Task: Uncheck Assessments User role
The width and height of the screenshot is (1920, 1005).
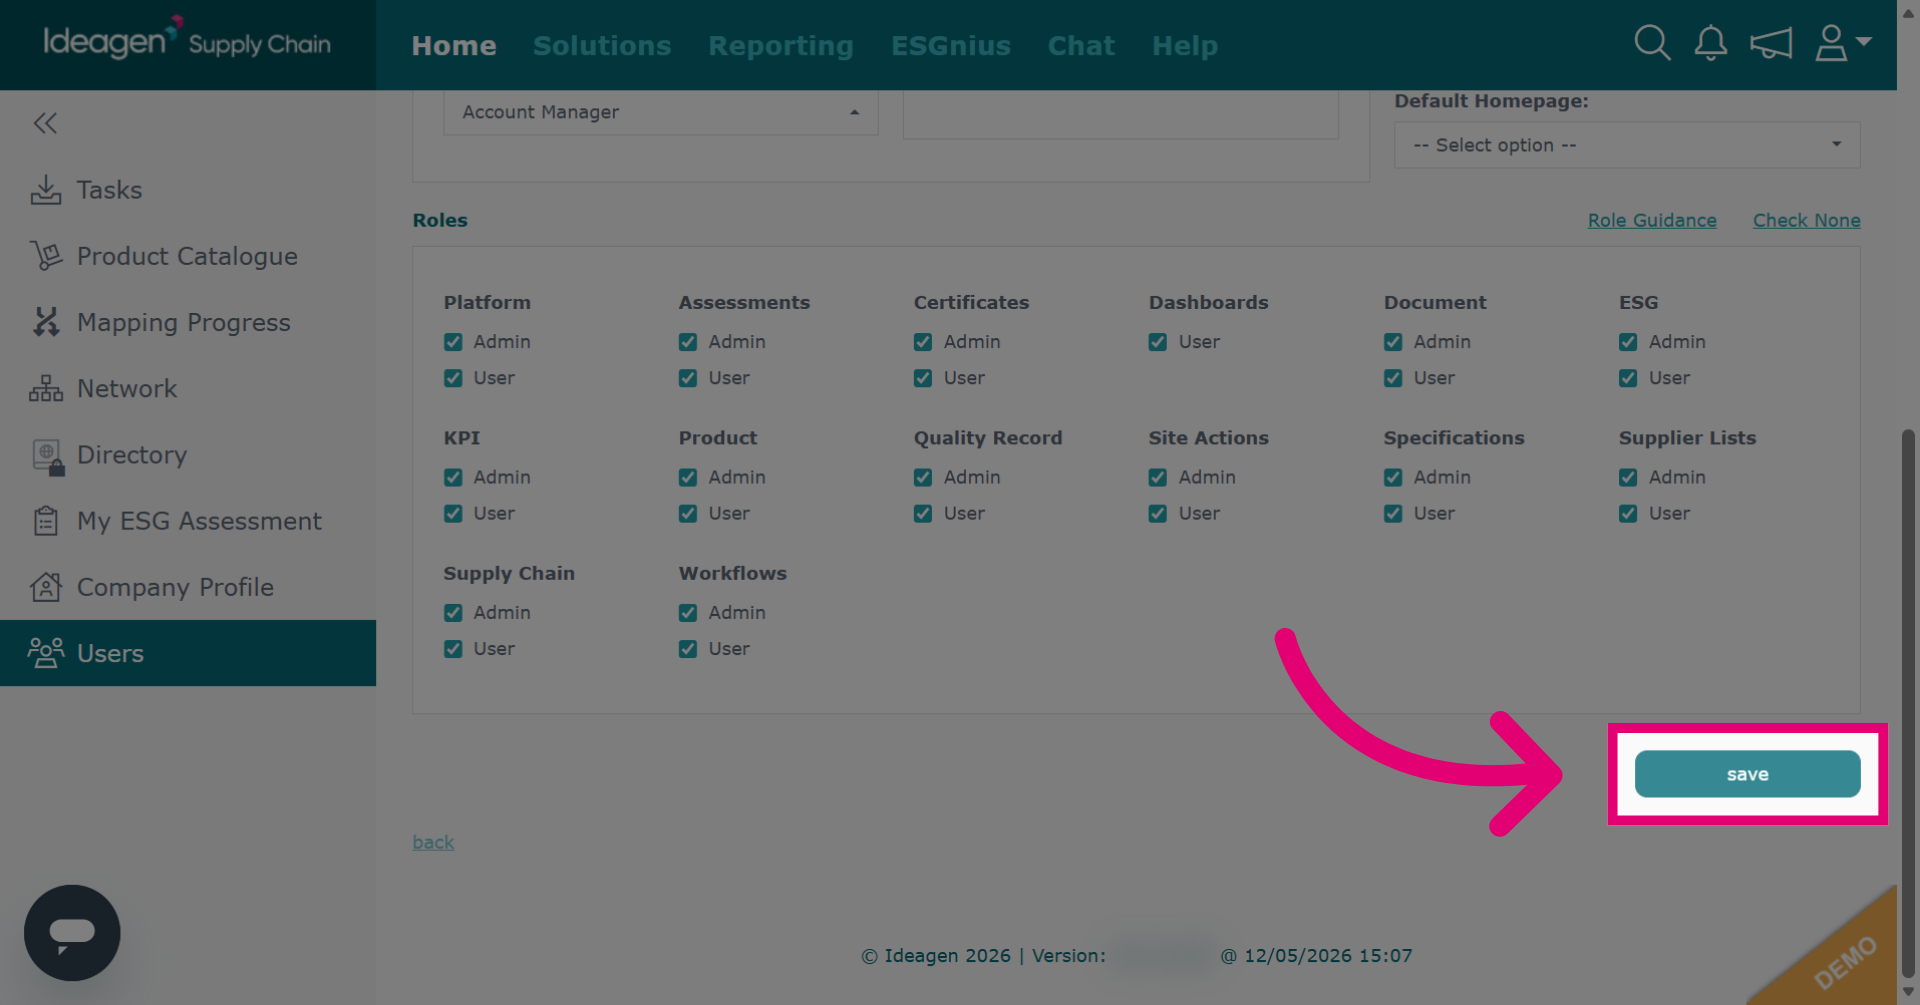Action: (688, 378)
